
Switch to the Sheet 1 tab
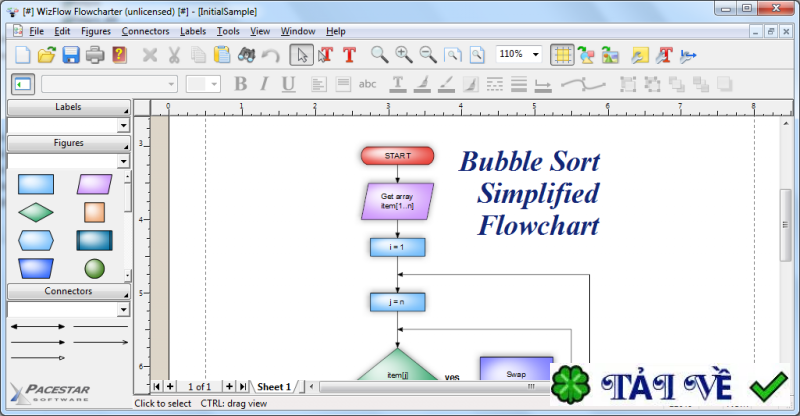click(274, 387)
